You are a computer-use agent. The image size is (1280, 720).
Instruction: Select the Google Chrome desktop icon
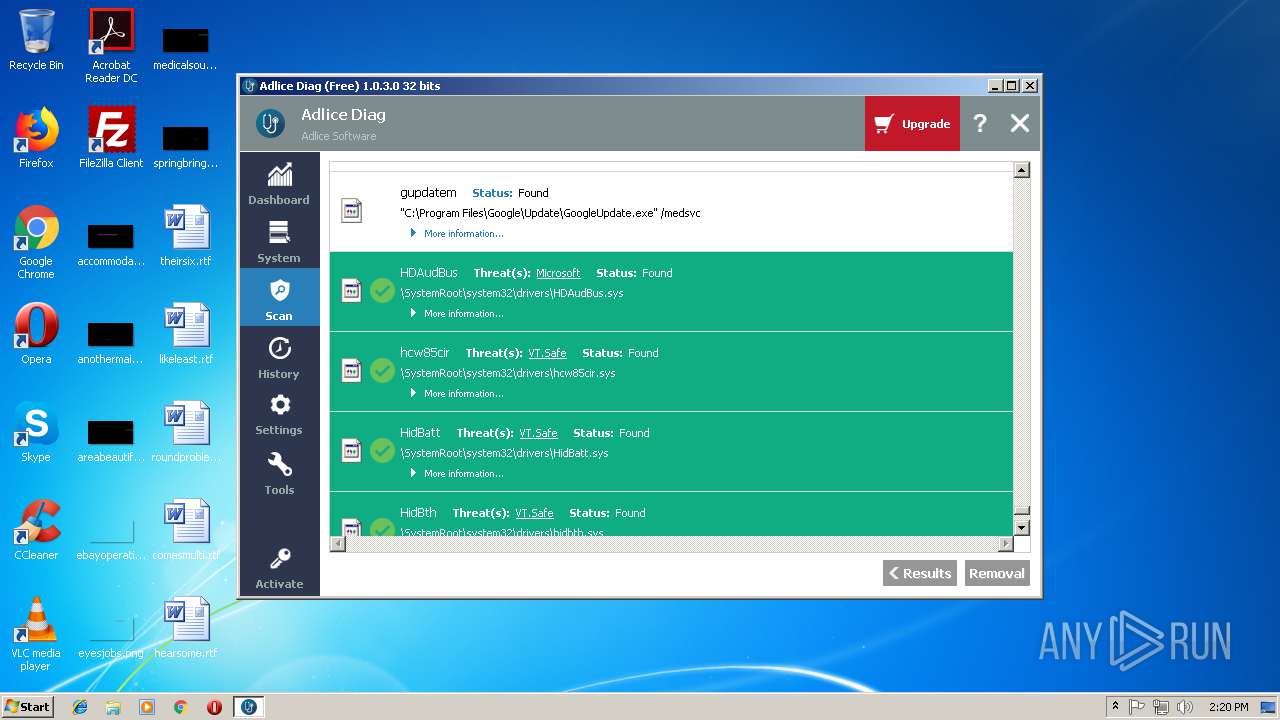[x=36, y=242]
